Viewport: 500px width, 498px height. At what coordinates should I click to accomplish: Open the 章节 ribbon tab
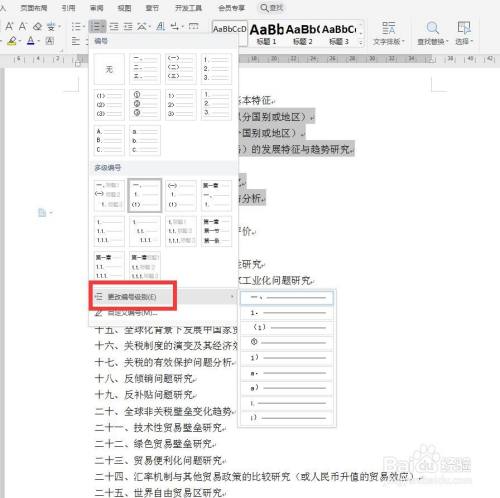pos(152,8)
